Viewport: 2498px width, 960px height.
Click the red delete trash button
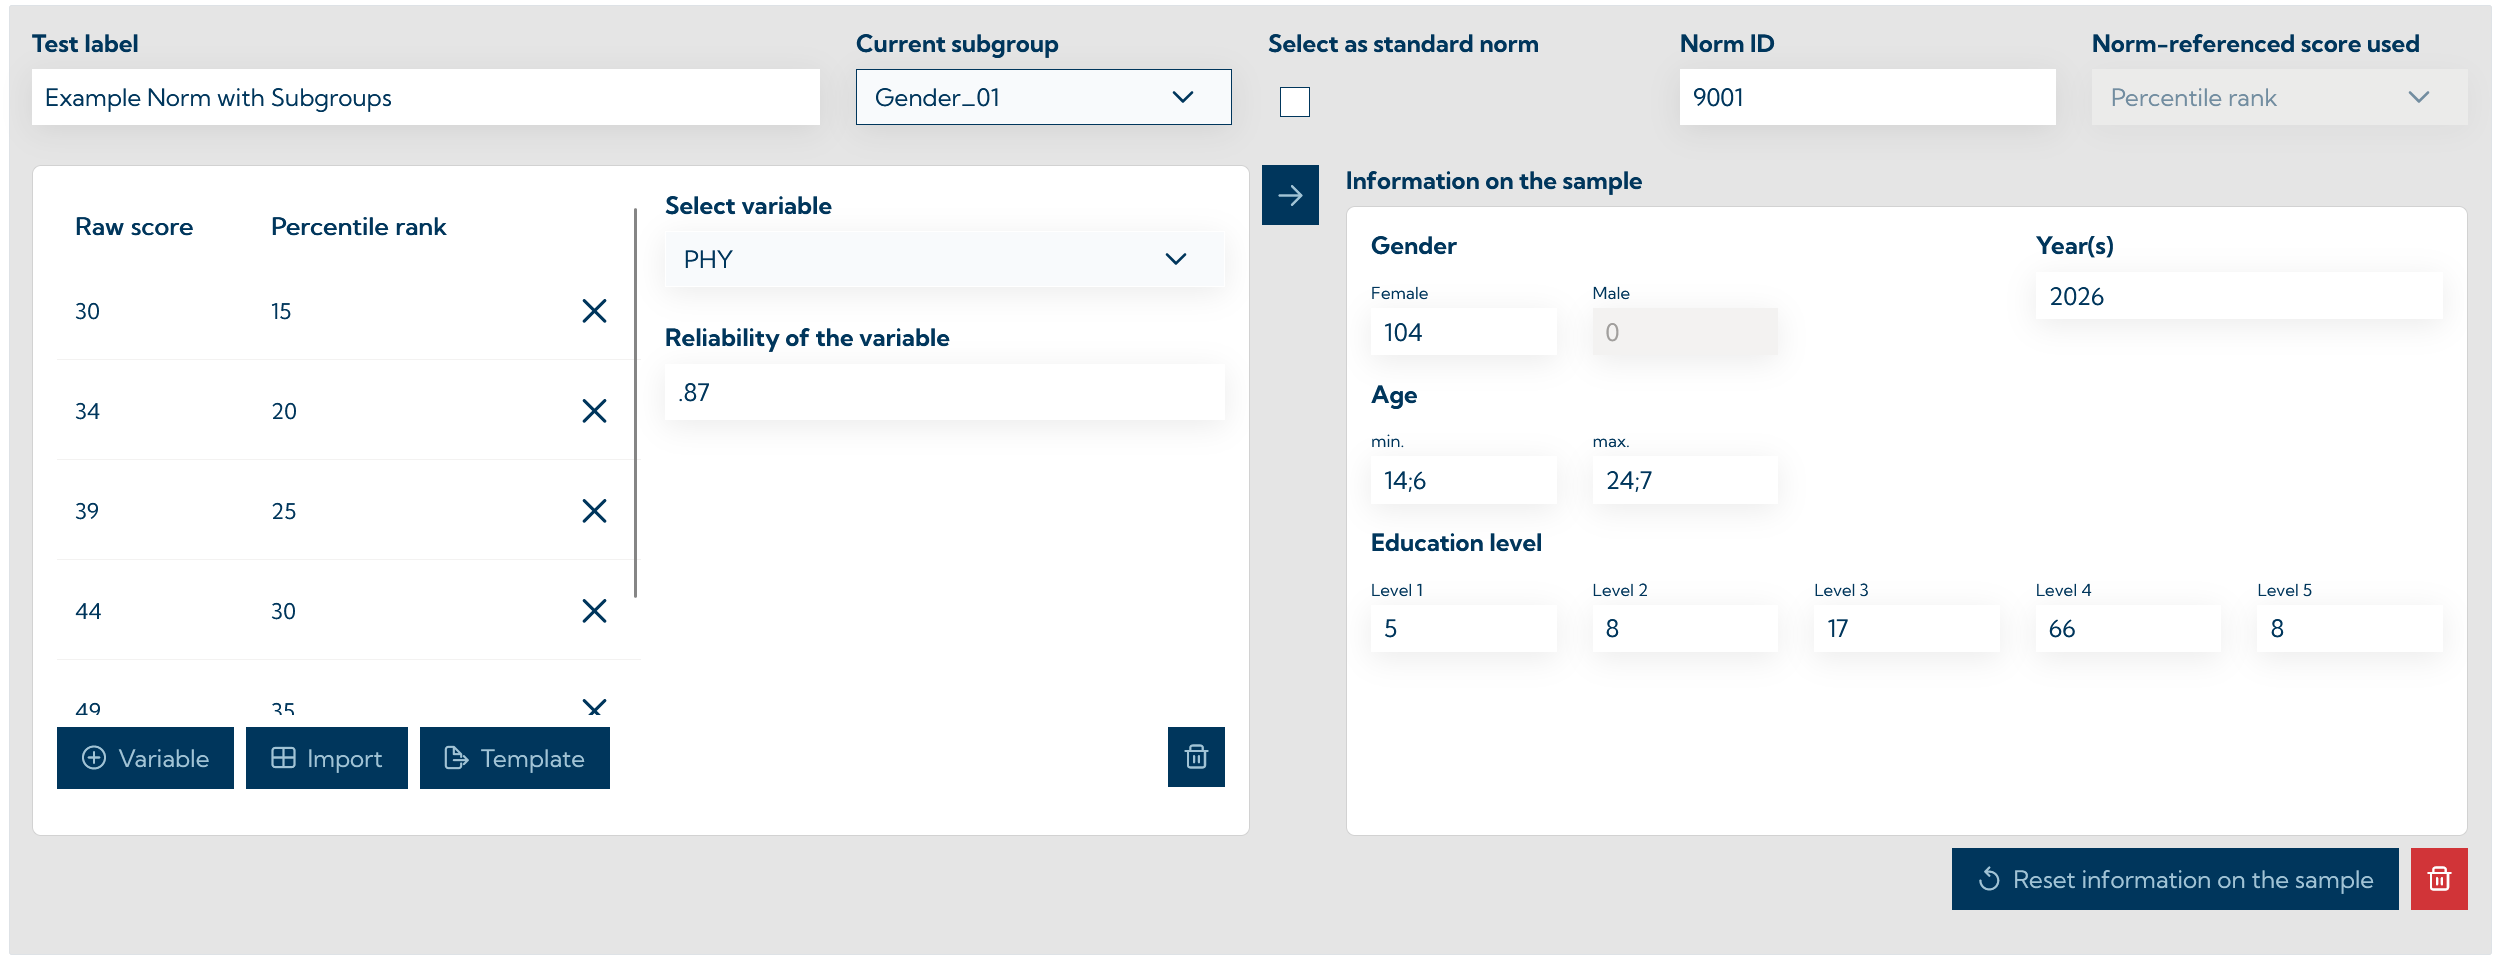2439,879
